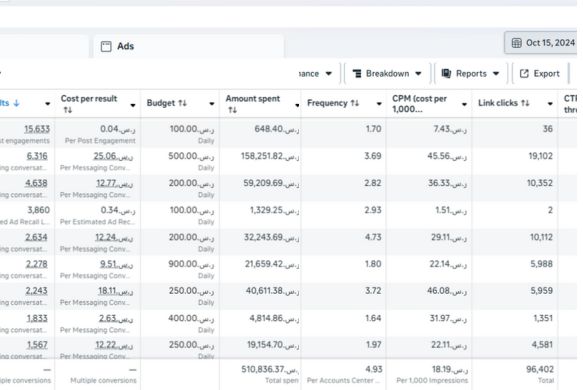583x390 pixels.
Task: Click the 12.22 cost per result link
Action: 114,345
